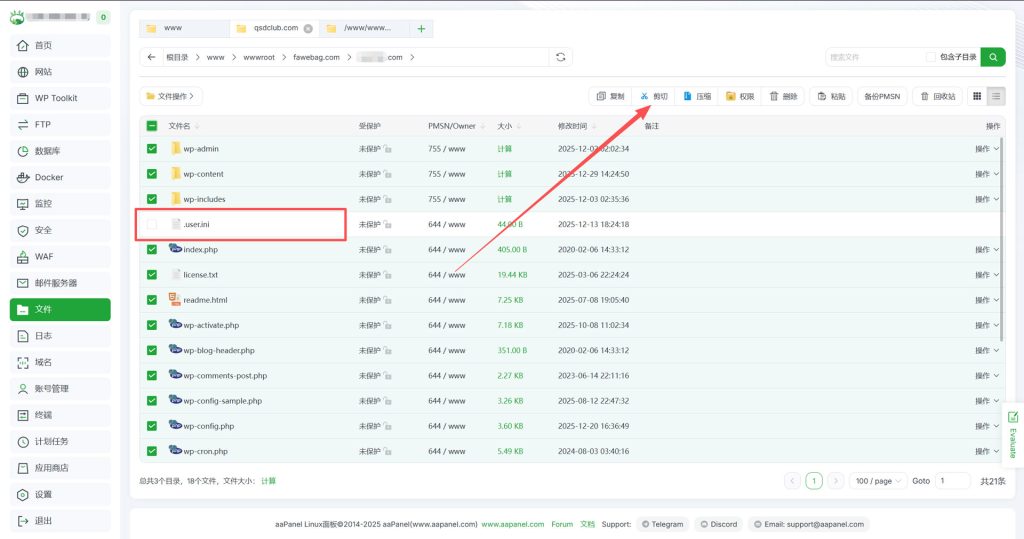1024x539 pixels.
Task: Click the back arrow in path bar
Action: (x=151, y=57)
